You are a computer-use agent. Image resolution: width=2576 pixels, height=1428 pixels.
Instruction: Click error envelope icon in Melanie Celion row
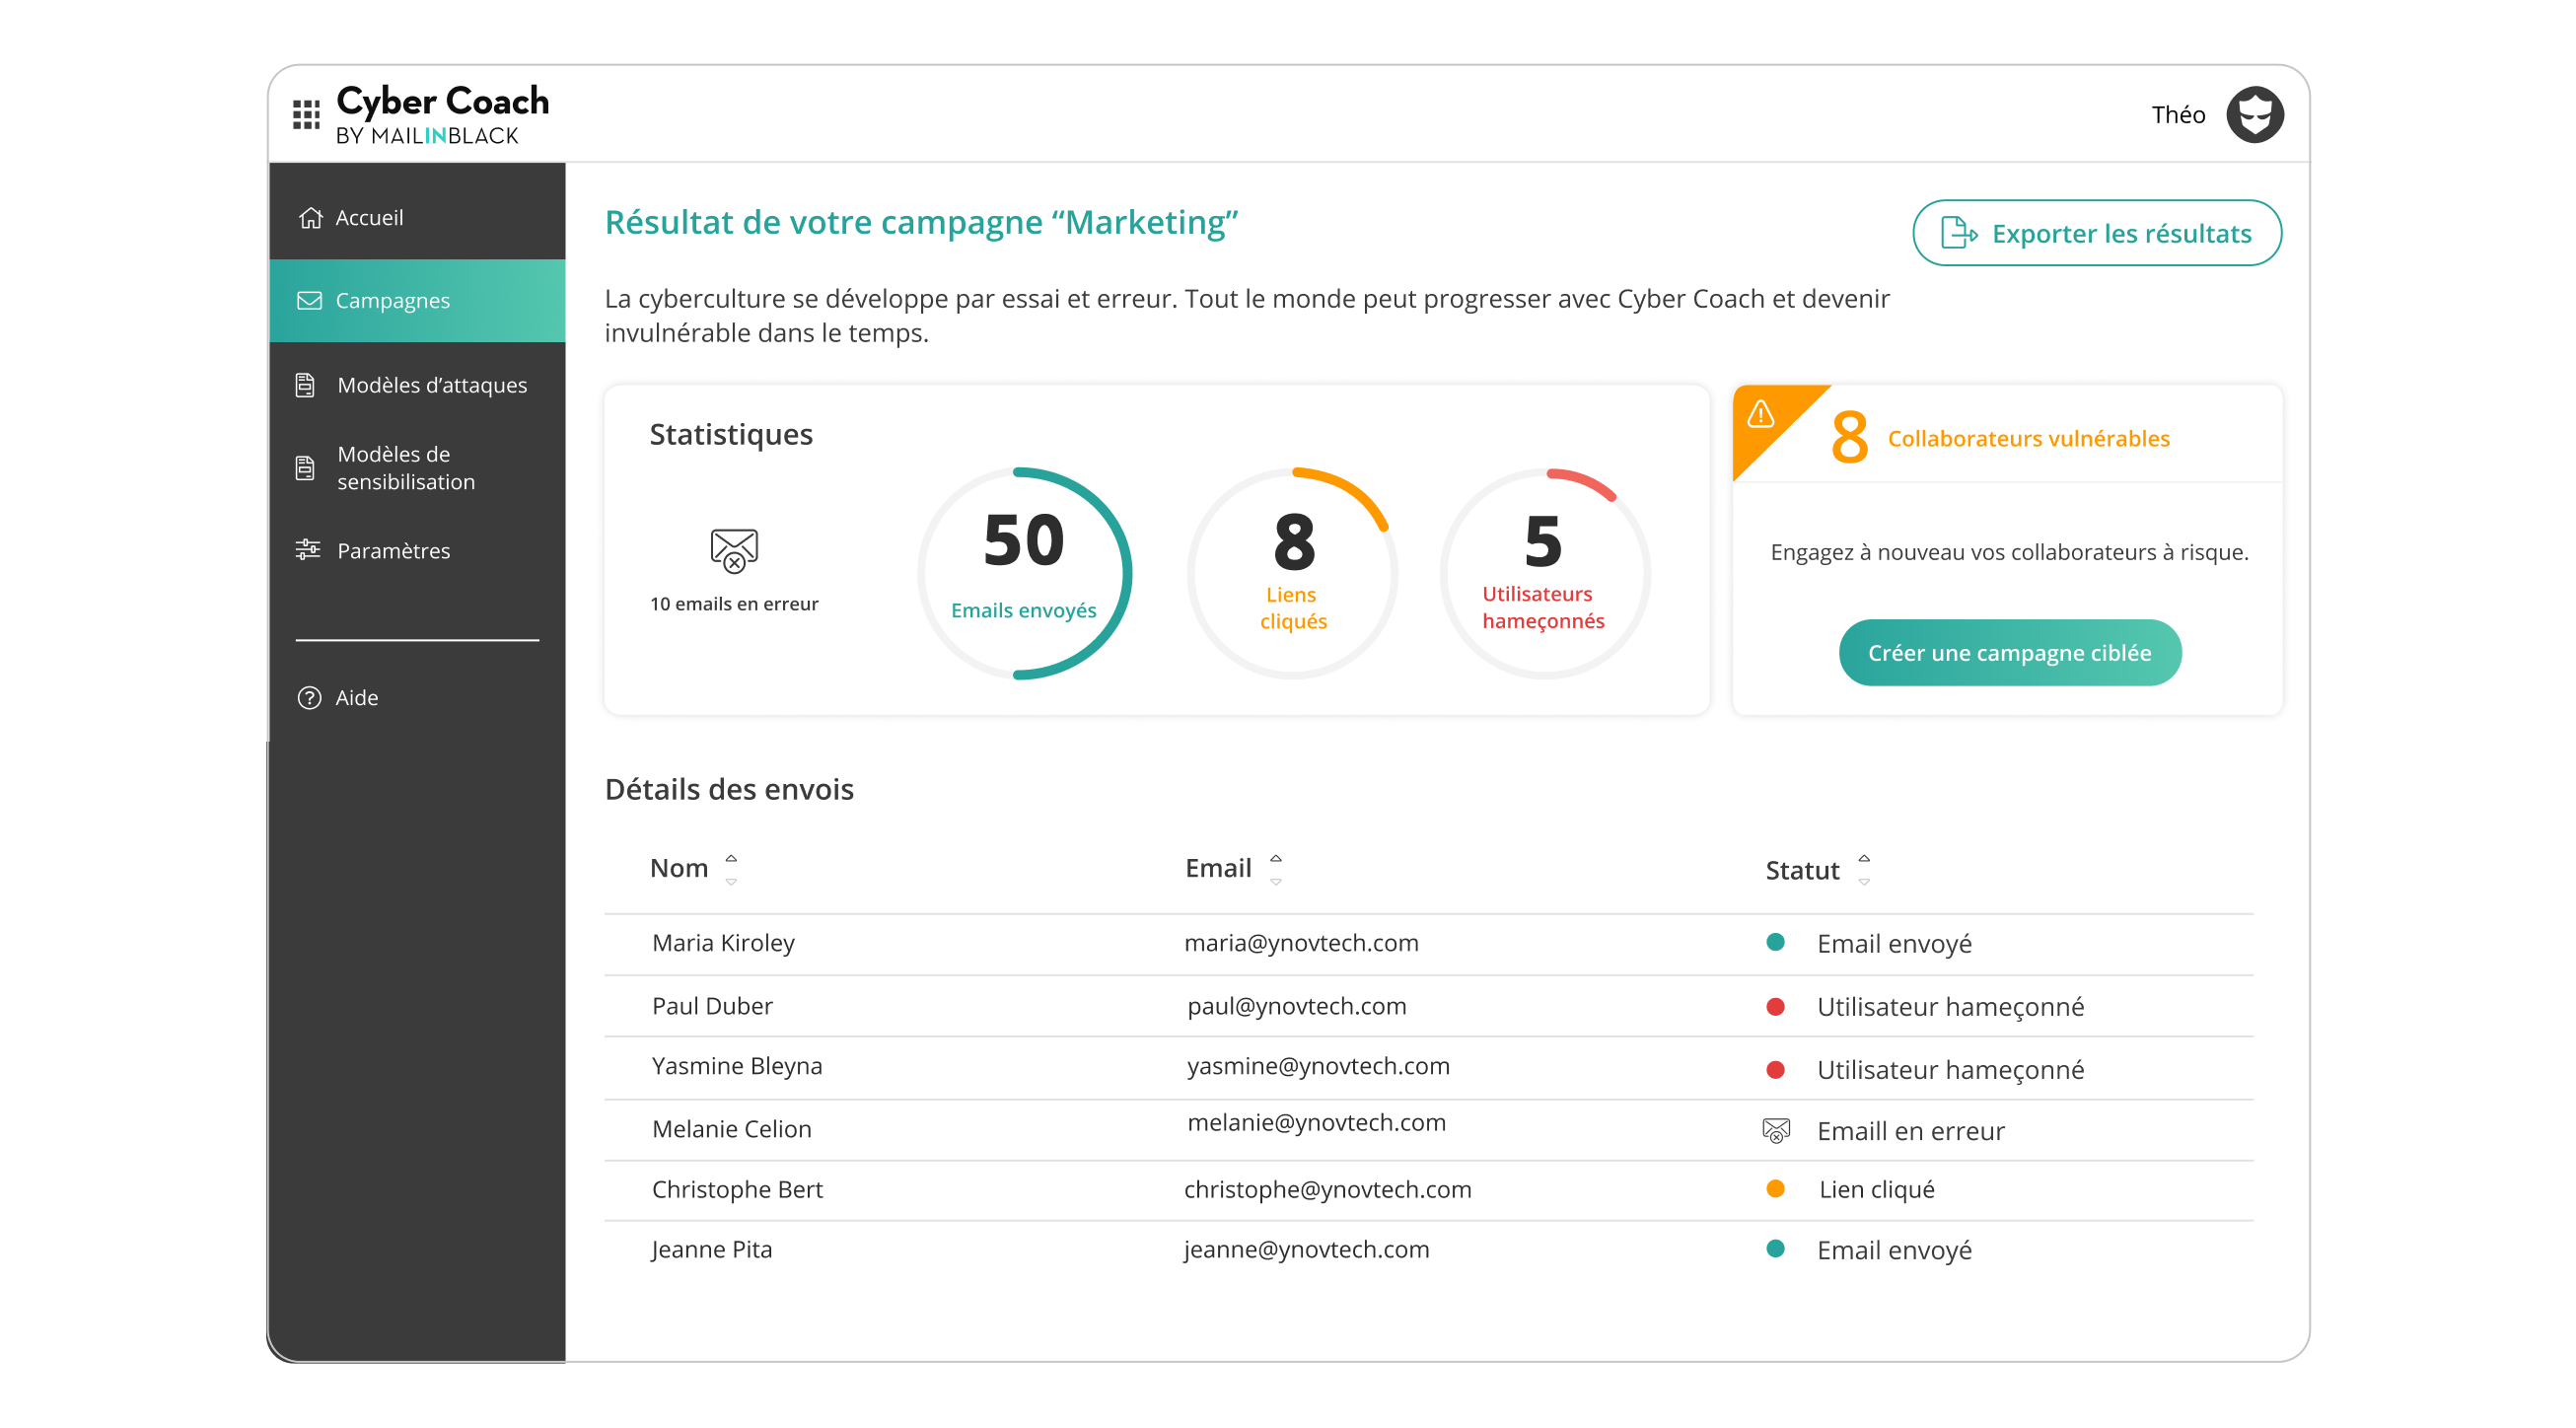[x=1776, y=1130]
